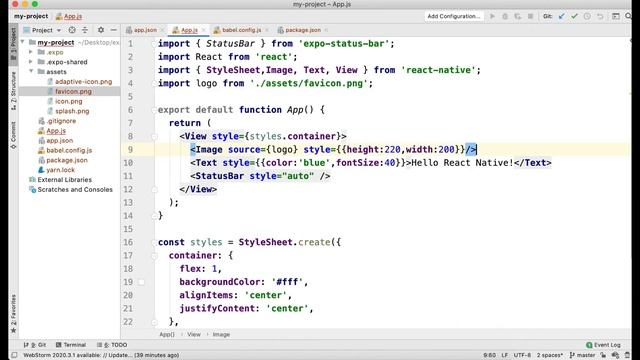The image size is (640, 360).
Task: Click the fold toggle on line 17 container
Action: tap(154, 256)
